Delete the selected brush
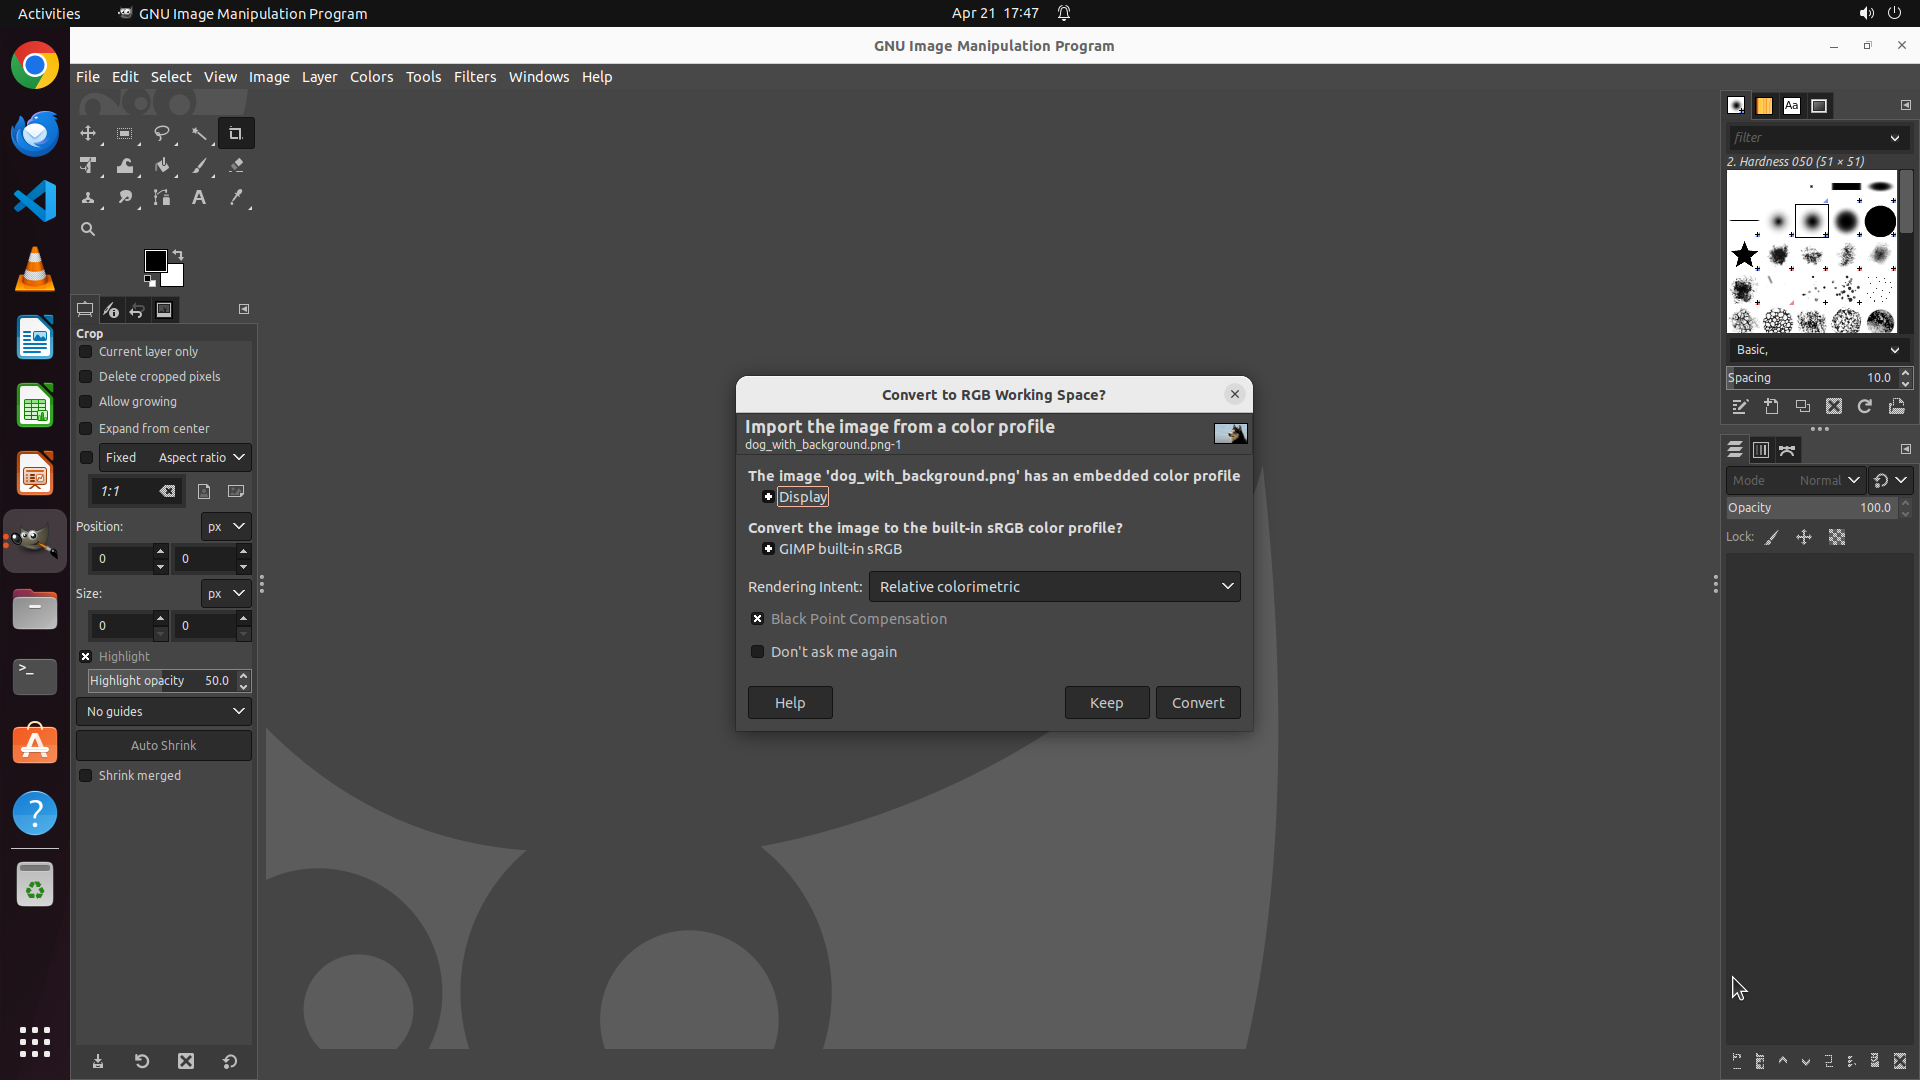The width and height of the screenshot is (1920, 1080). (x=1834, y=406)
